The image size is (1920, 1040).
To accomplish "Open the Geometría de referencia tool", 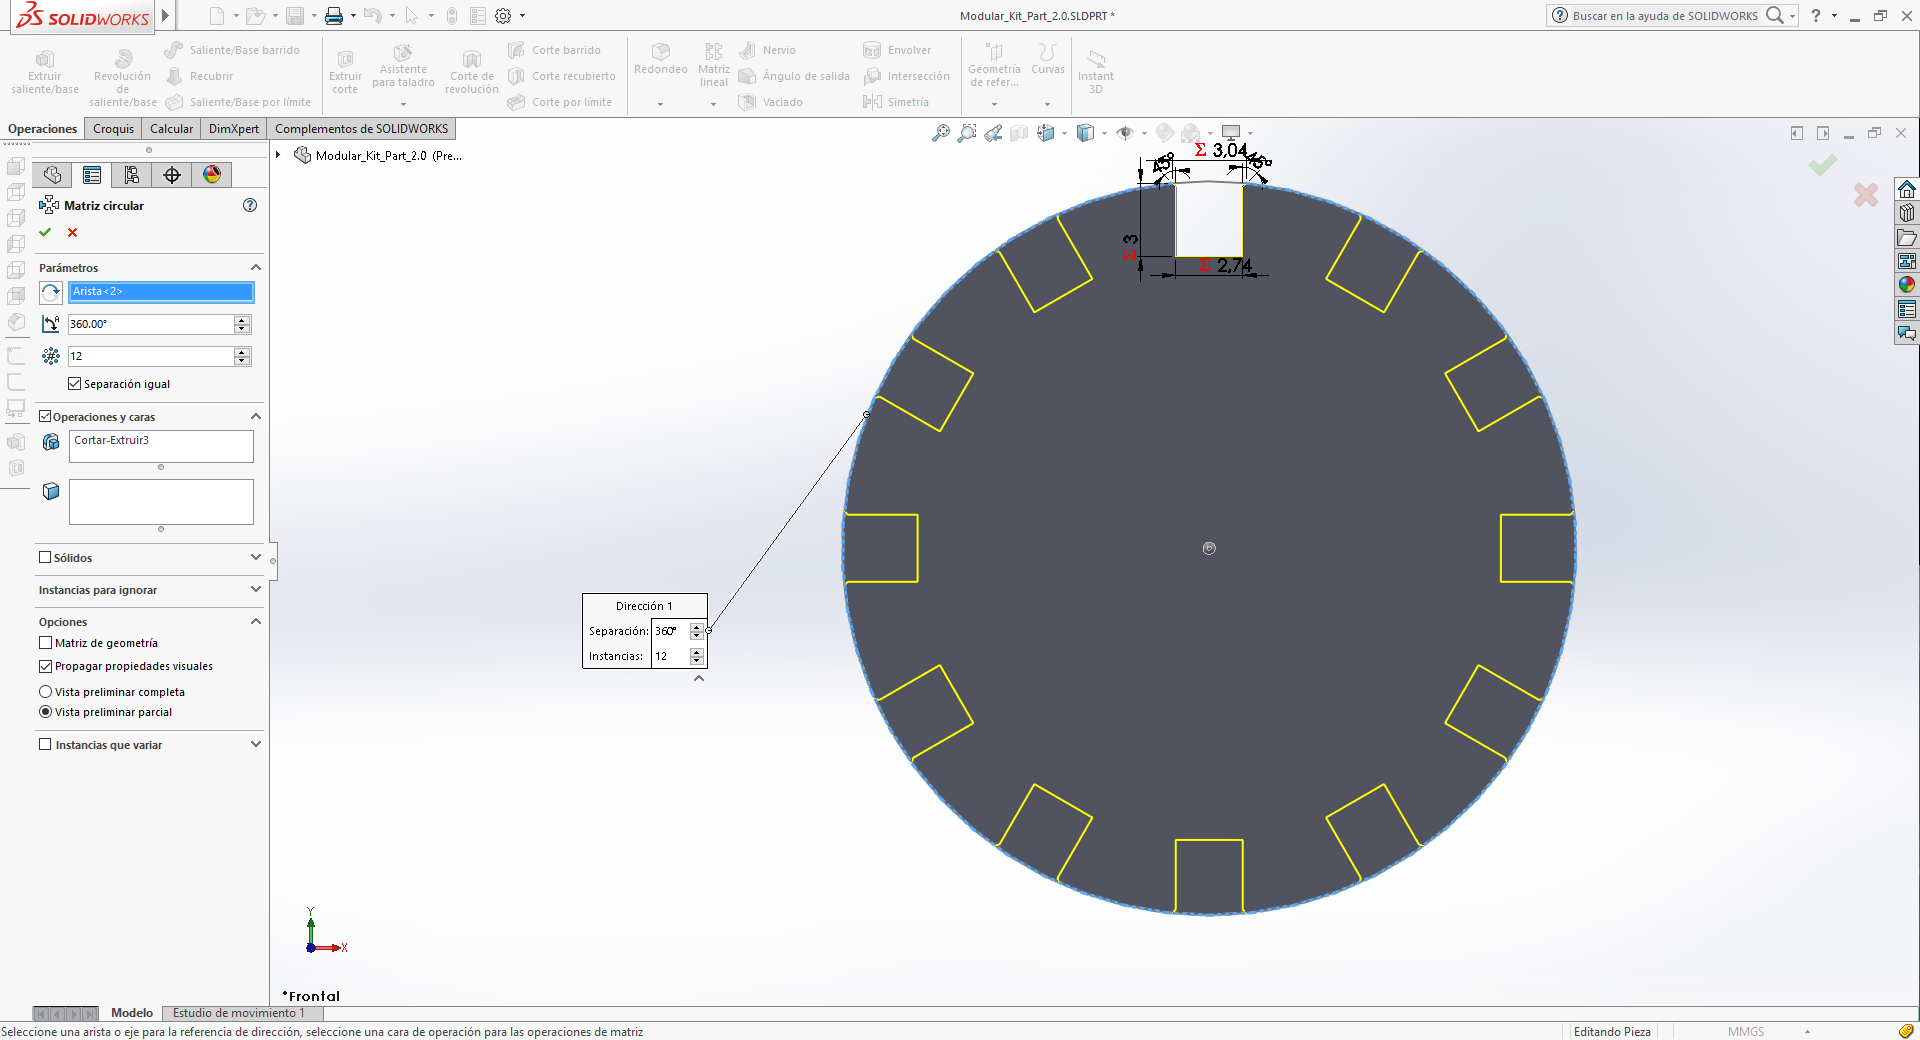I will (x=994, y=65).
